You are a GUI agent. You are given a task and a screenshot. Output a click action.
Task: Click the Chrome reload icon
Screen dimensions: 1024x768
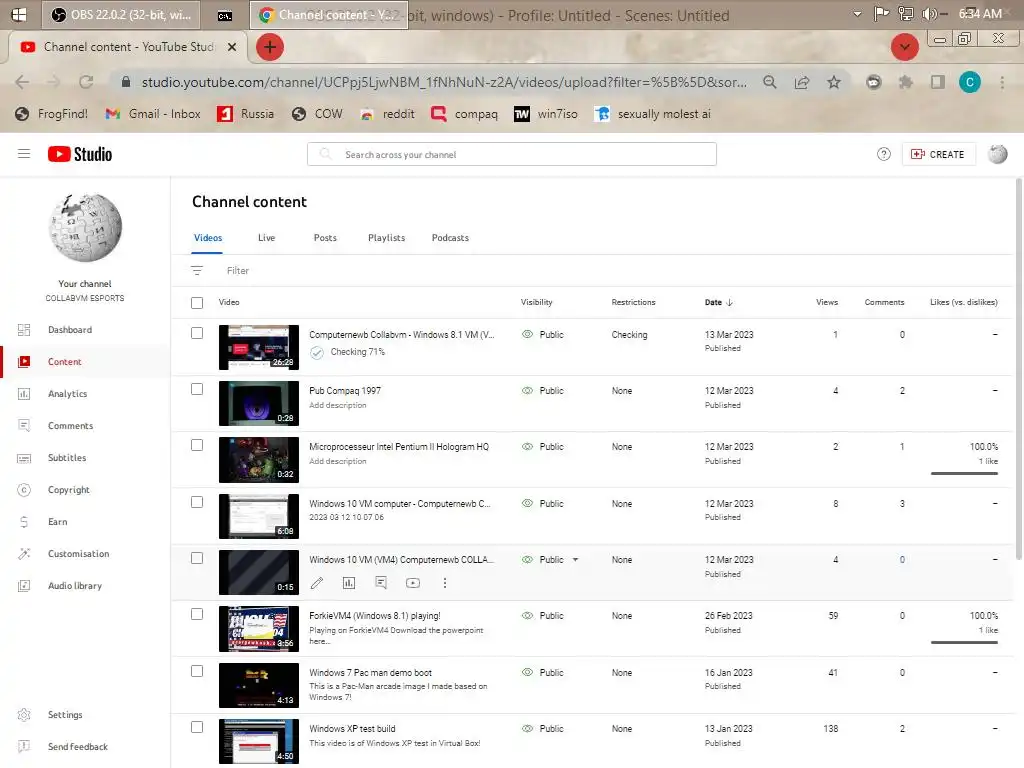tap(86, 82)
